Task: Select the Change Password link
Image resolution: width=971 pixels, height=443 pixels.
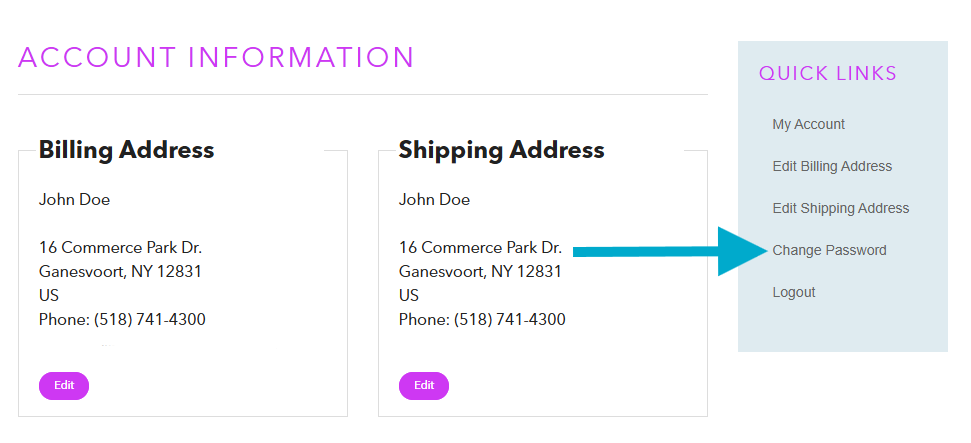Action: click(x=829, y=250)
